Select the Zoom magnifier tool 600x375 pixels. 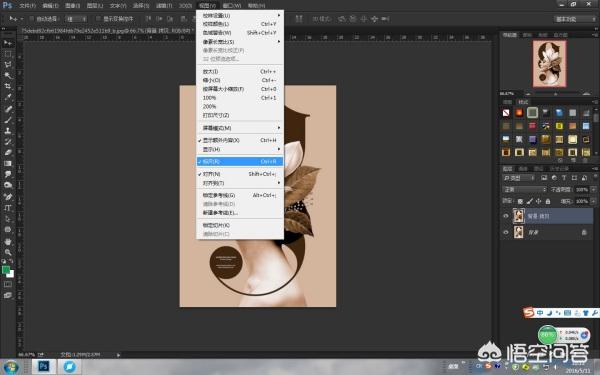[x=8, y=252]
